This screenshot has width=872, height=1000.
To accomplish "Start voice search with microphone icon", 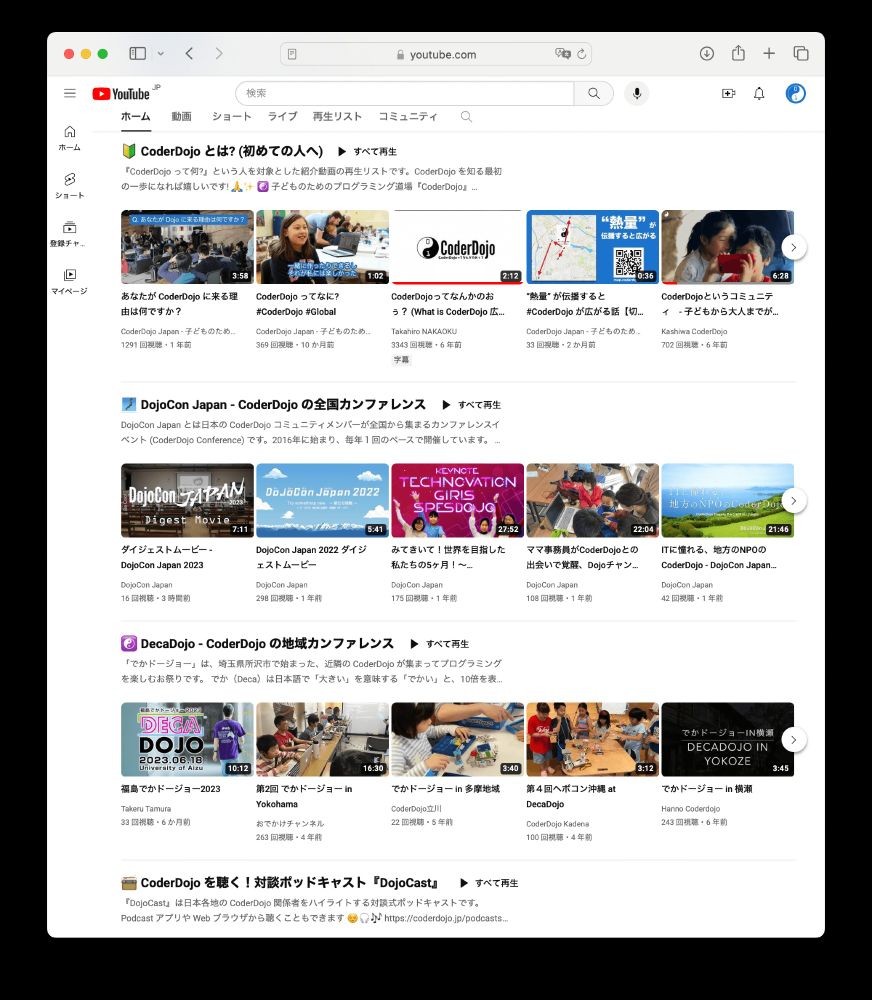I will pyautogui.click(x=637, y=93).
